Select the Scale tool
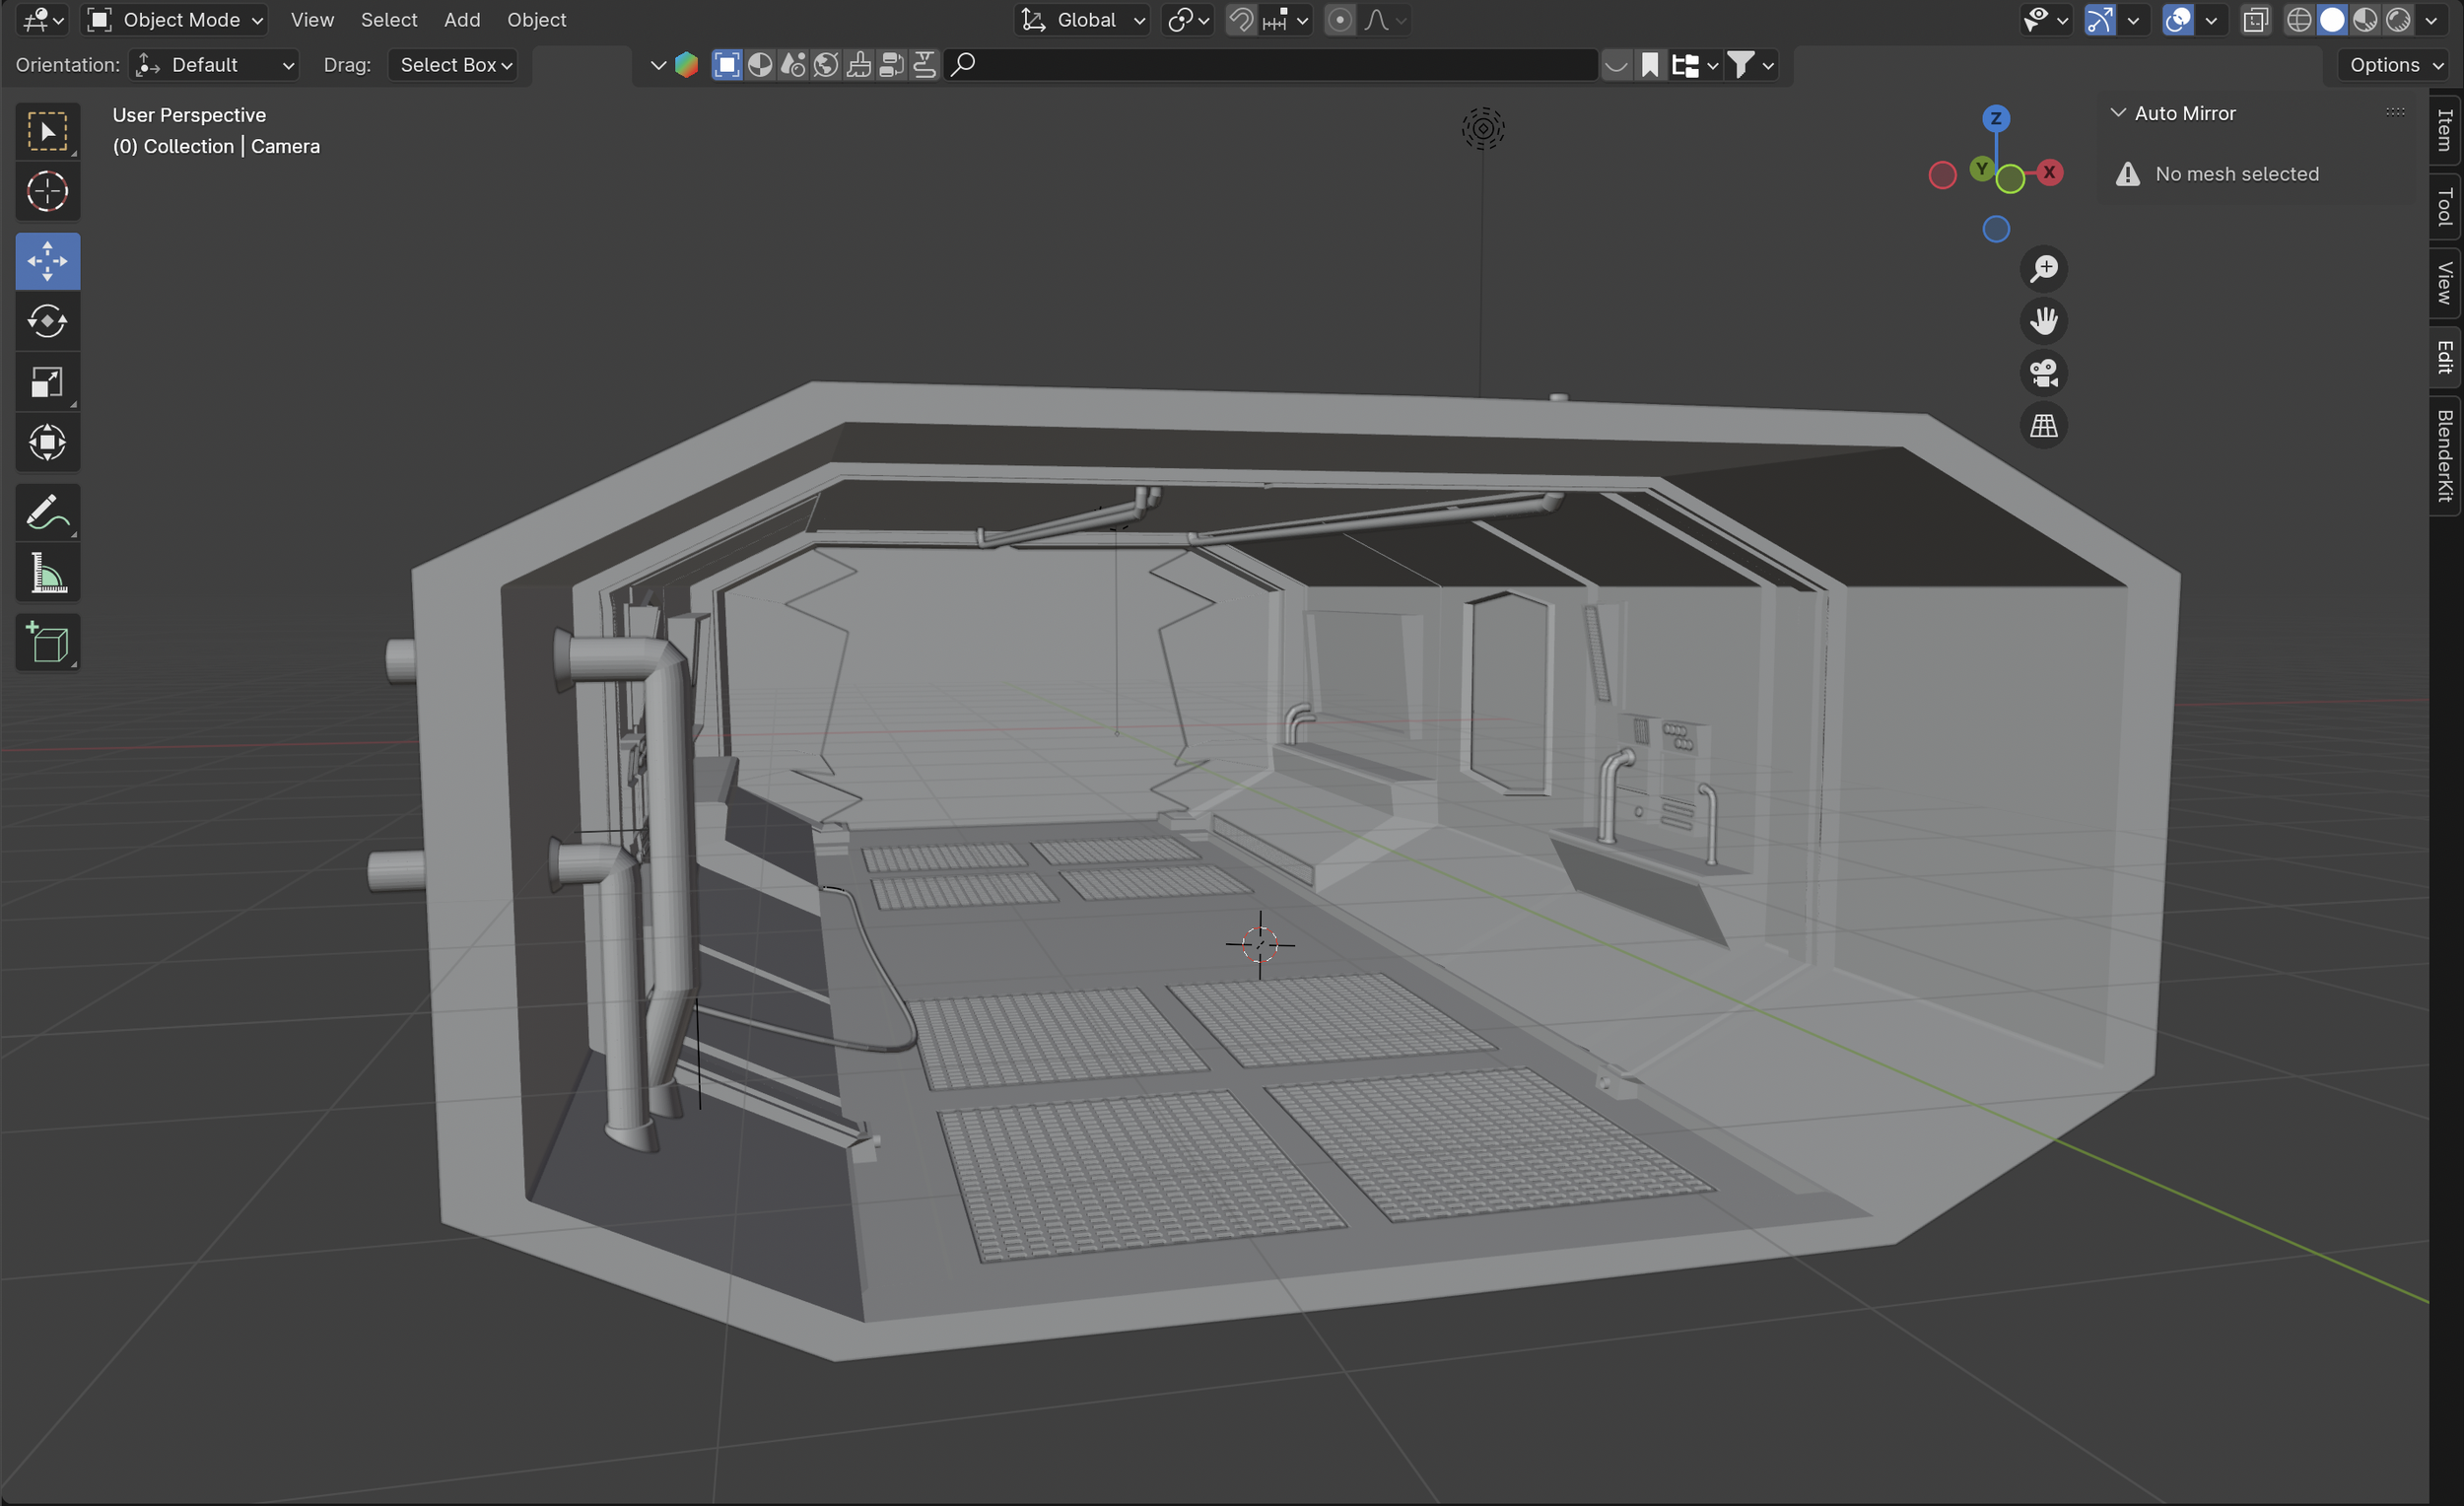The width and height of the screenshot is (2464, 1506). click(47, 381)
